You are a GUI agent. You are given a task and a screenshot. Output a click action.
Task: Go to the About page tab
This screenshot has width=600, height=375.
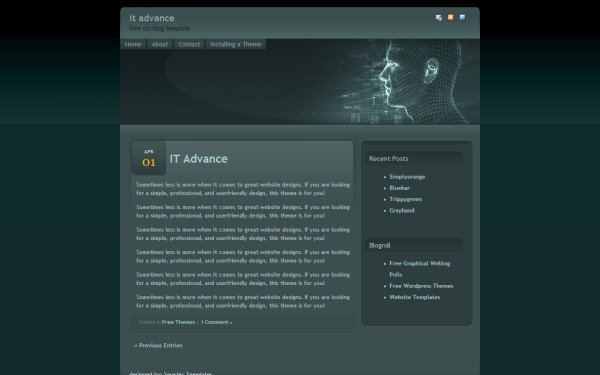tap(160, 44)
